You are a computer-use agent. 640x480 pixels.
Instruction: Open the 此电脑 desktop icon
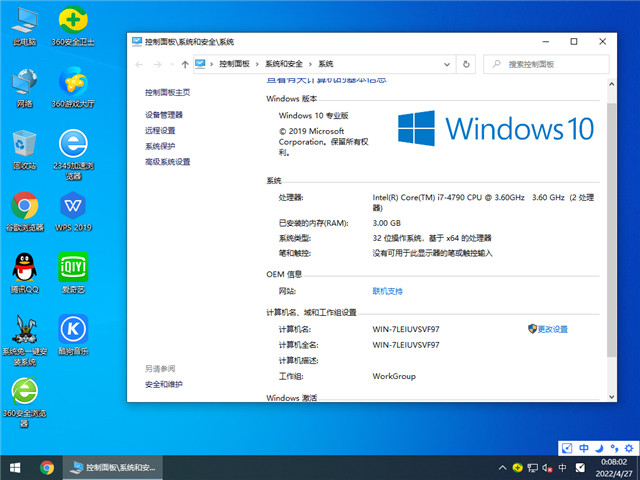point(24,27)
